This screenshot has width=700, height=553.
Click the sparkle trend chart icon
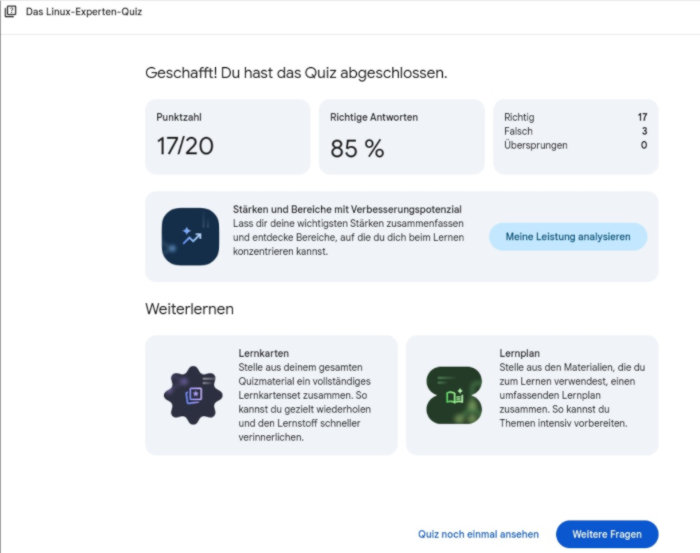pos(190,236)
